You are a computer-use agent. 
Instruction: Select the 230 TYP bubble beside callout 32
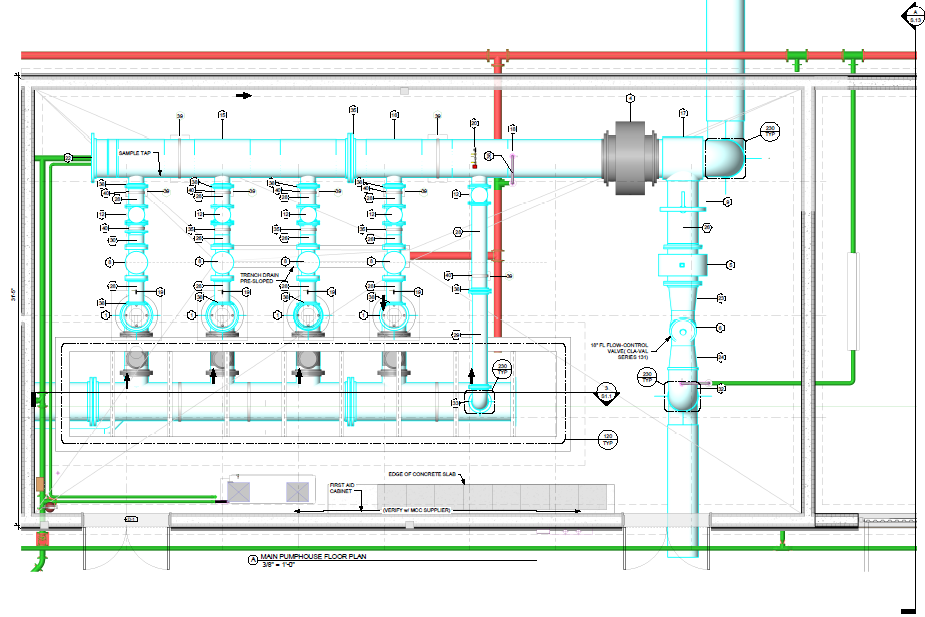pos(647,377)
